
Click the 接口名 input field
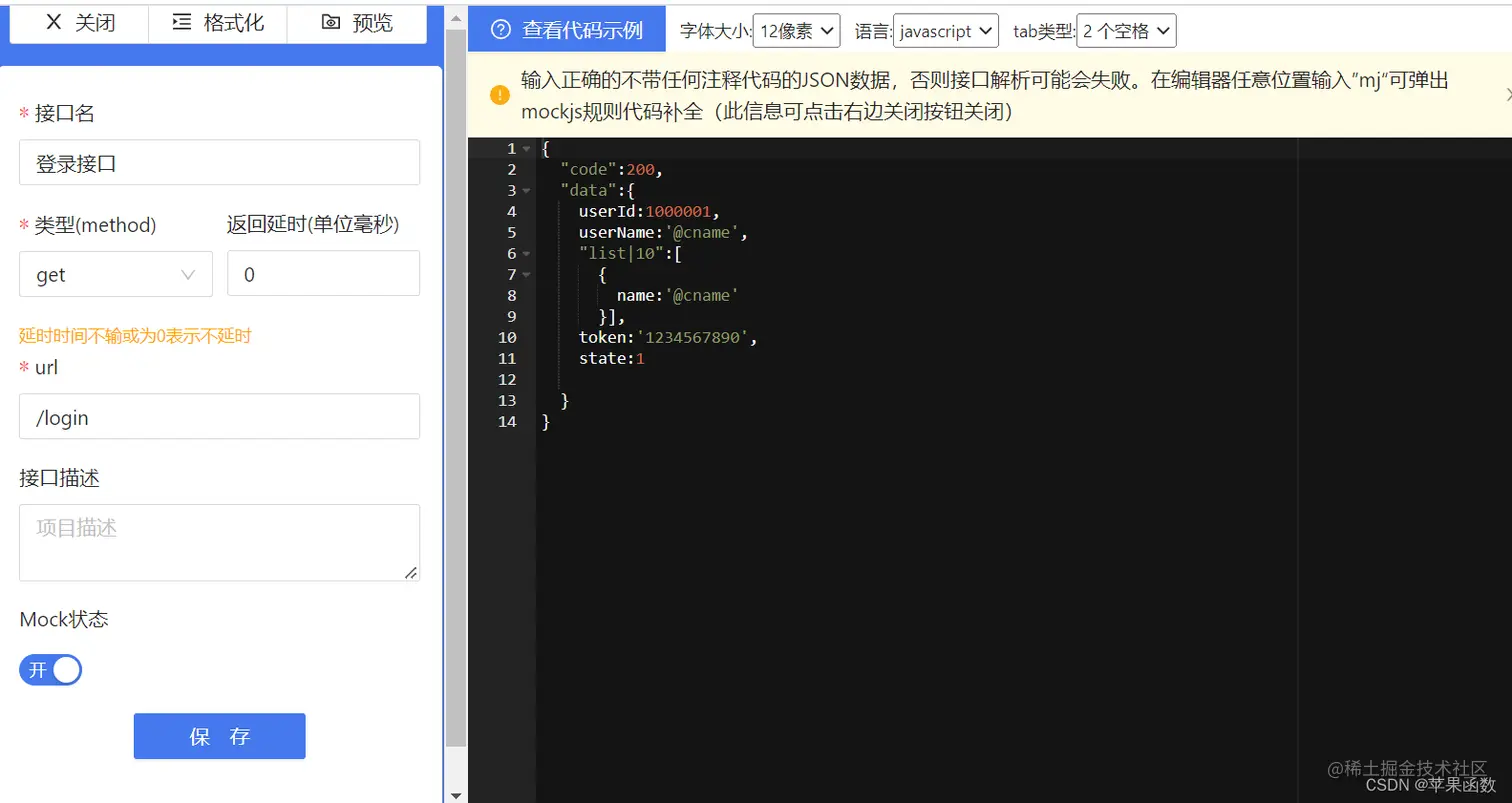point(219,163)
